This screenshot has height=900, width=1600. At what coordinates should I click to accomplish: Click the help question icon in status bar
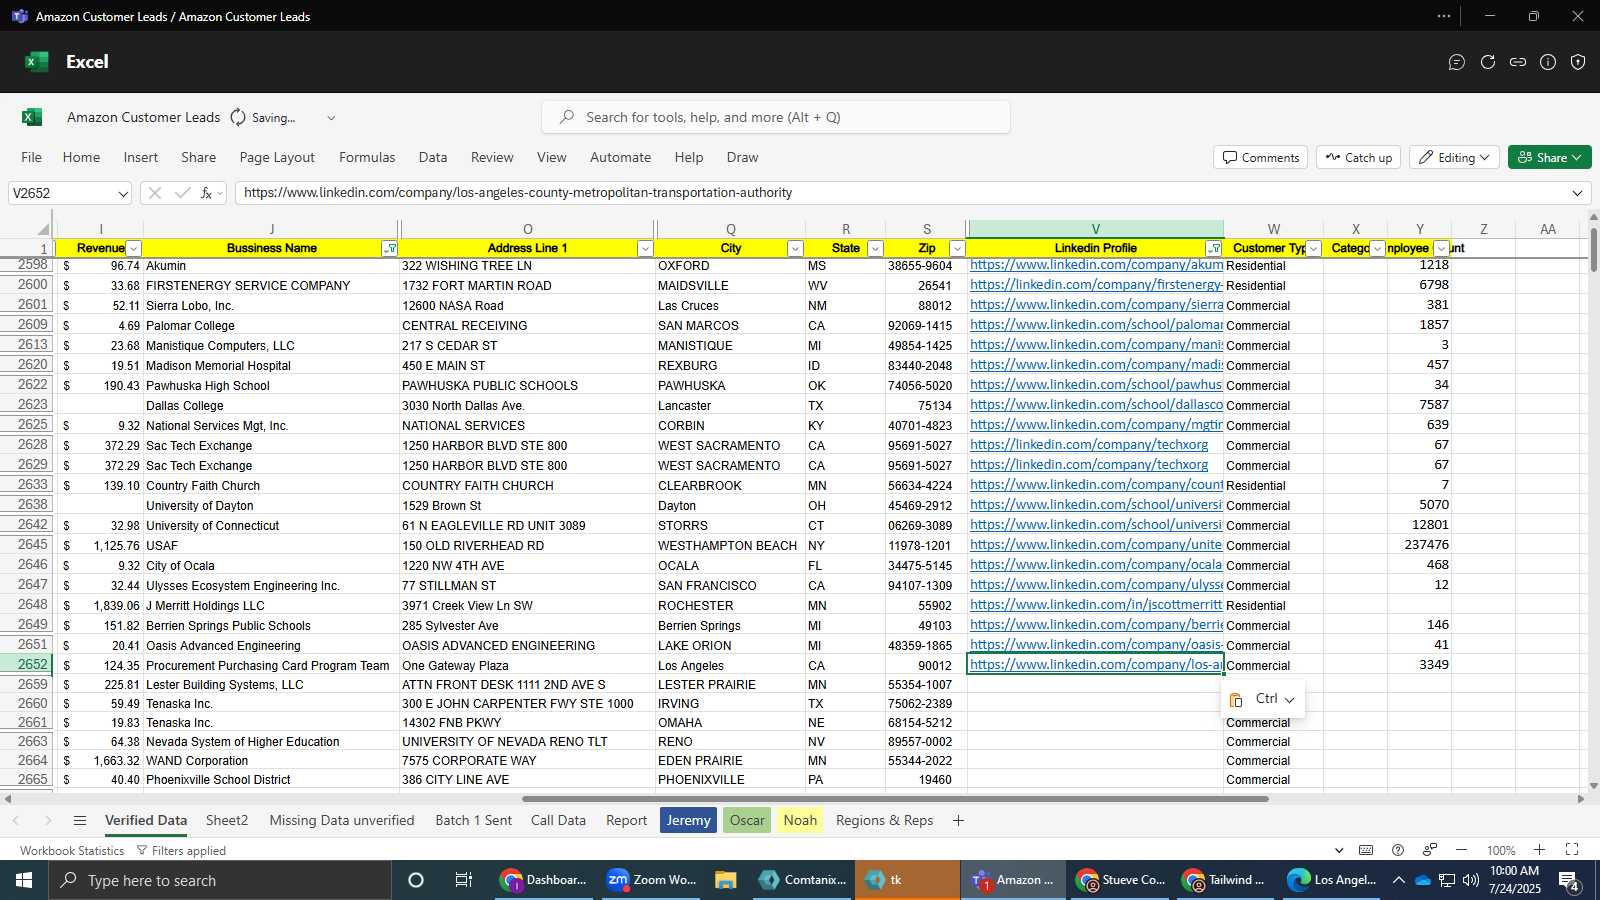(x=1398, y=850)
